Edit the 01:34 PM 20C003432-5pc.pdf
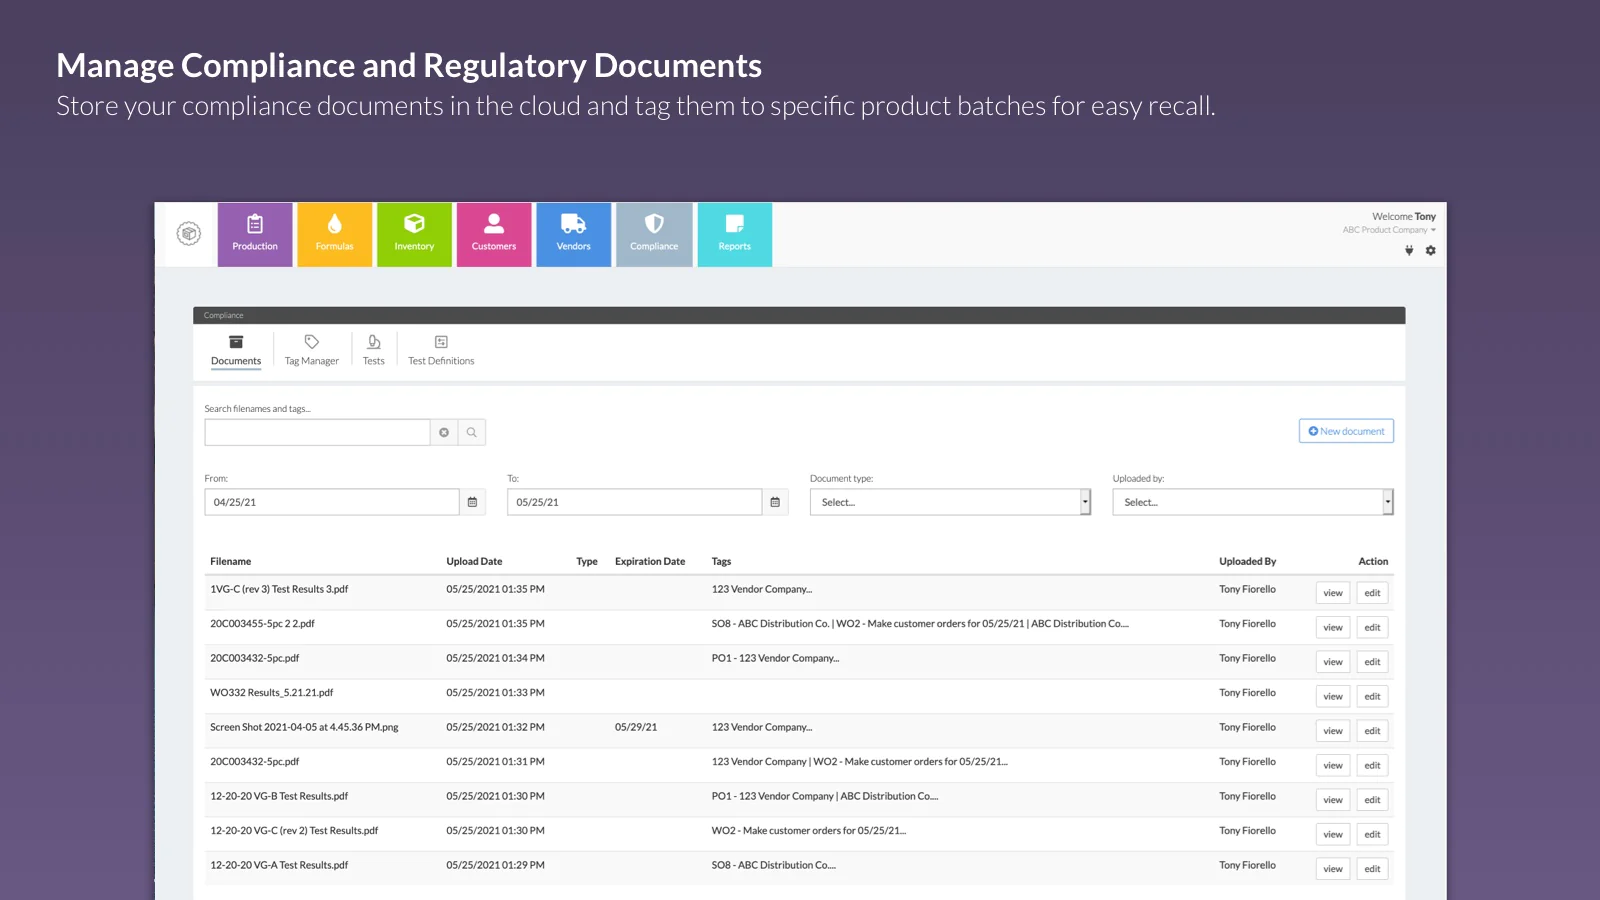This screenshot has height=900, width=1600. point(1372,662)
